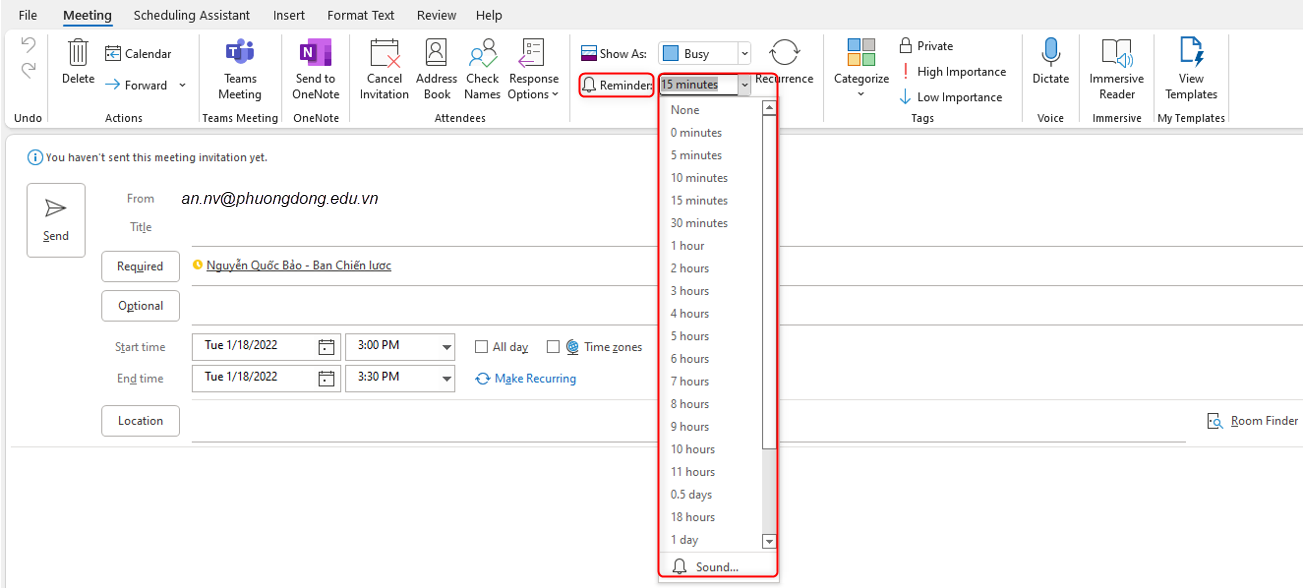Click the Optional button
The image size is (1304, 588).
click(x=140, y=306)
